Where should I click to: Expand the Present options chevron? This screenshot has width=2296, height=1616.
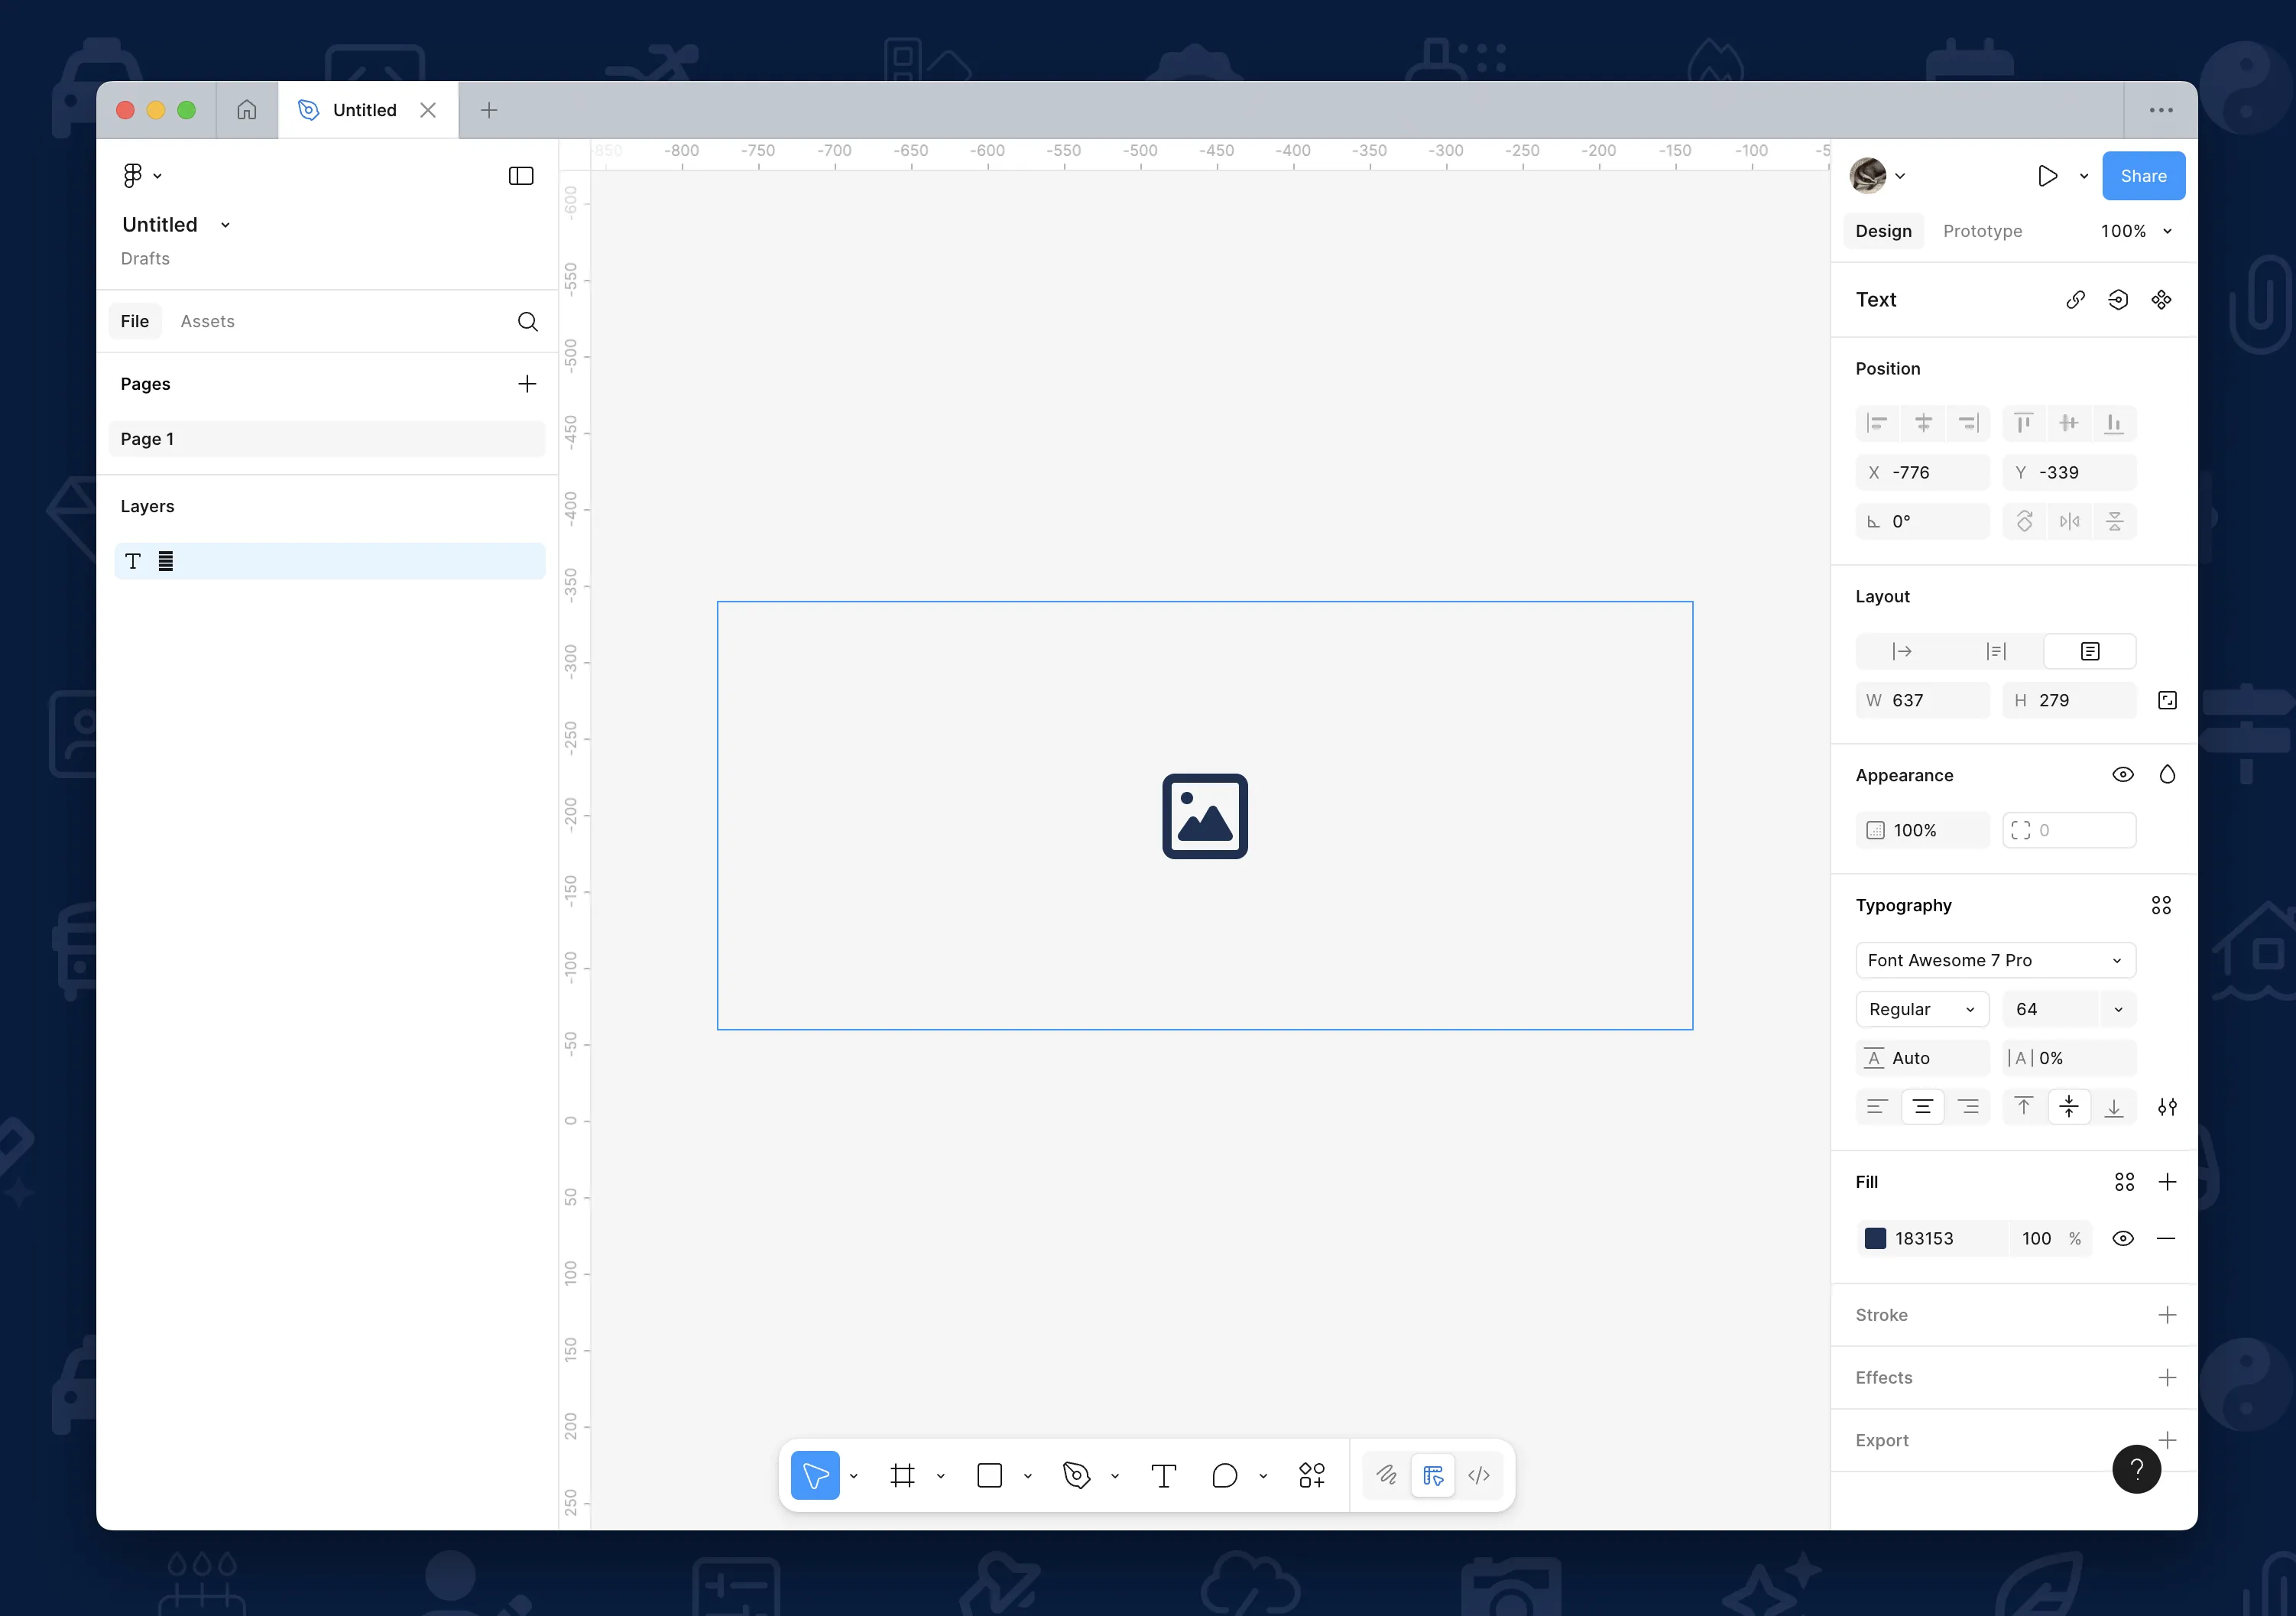[x=2083, y=176]
